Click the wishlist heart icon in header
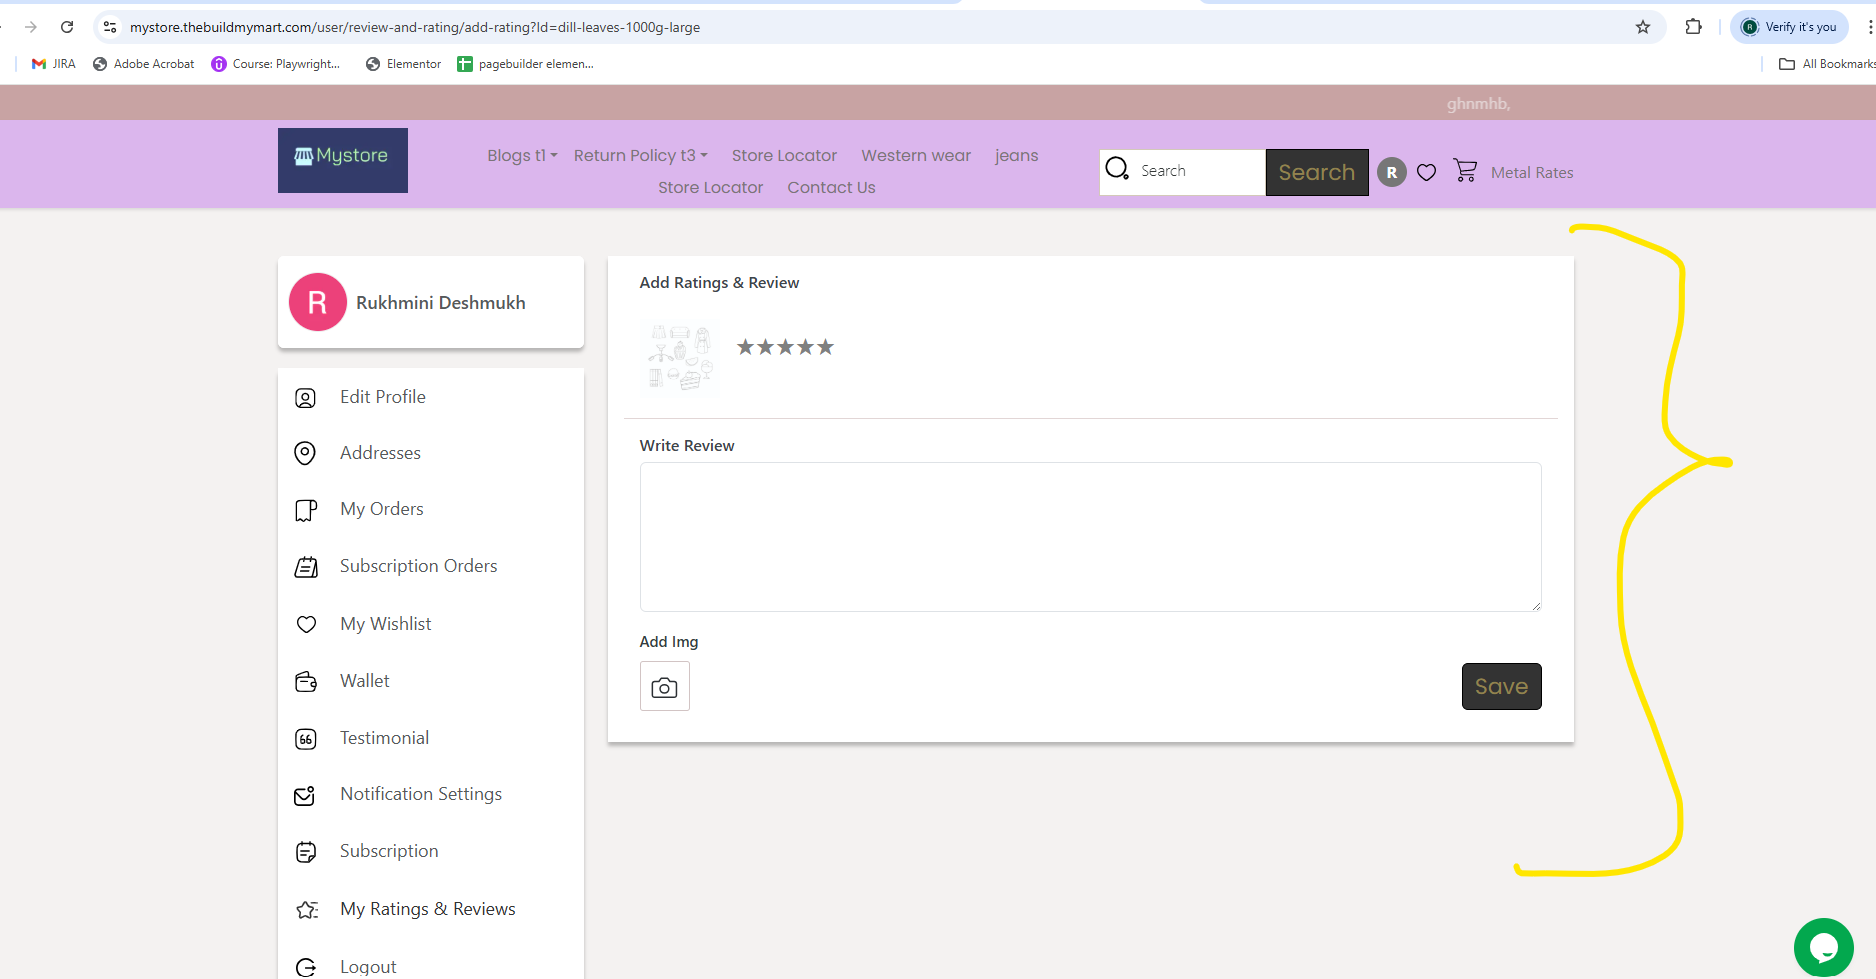Viewport: 1876px width, 979px height. [x=1427, y=172]
